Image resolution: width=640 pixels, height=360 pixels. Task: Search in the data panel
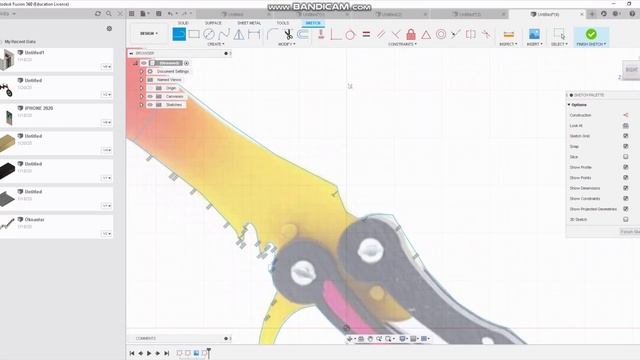(x=109, y=13)
